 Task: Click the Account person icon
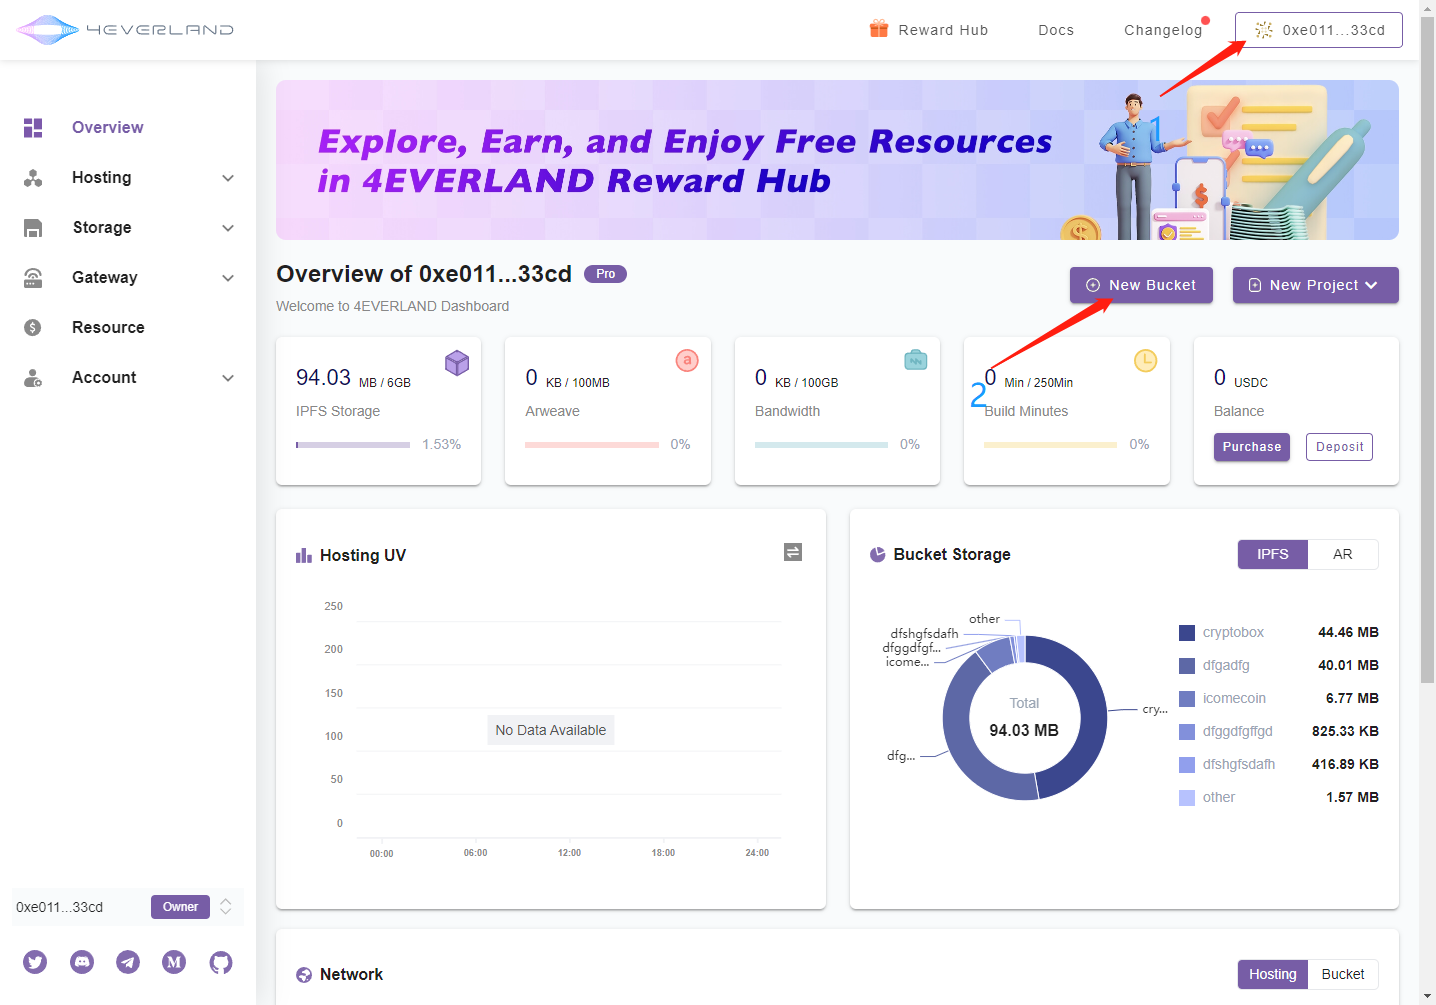[x=33, y=378]
